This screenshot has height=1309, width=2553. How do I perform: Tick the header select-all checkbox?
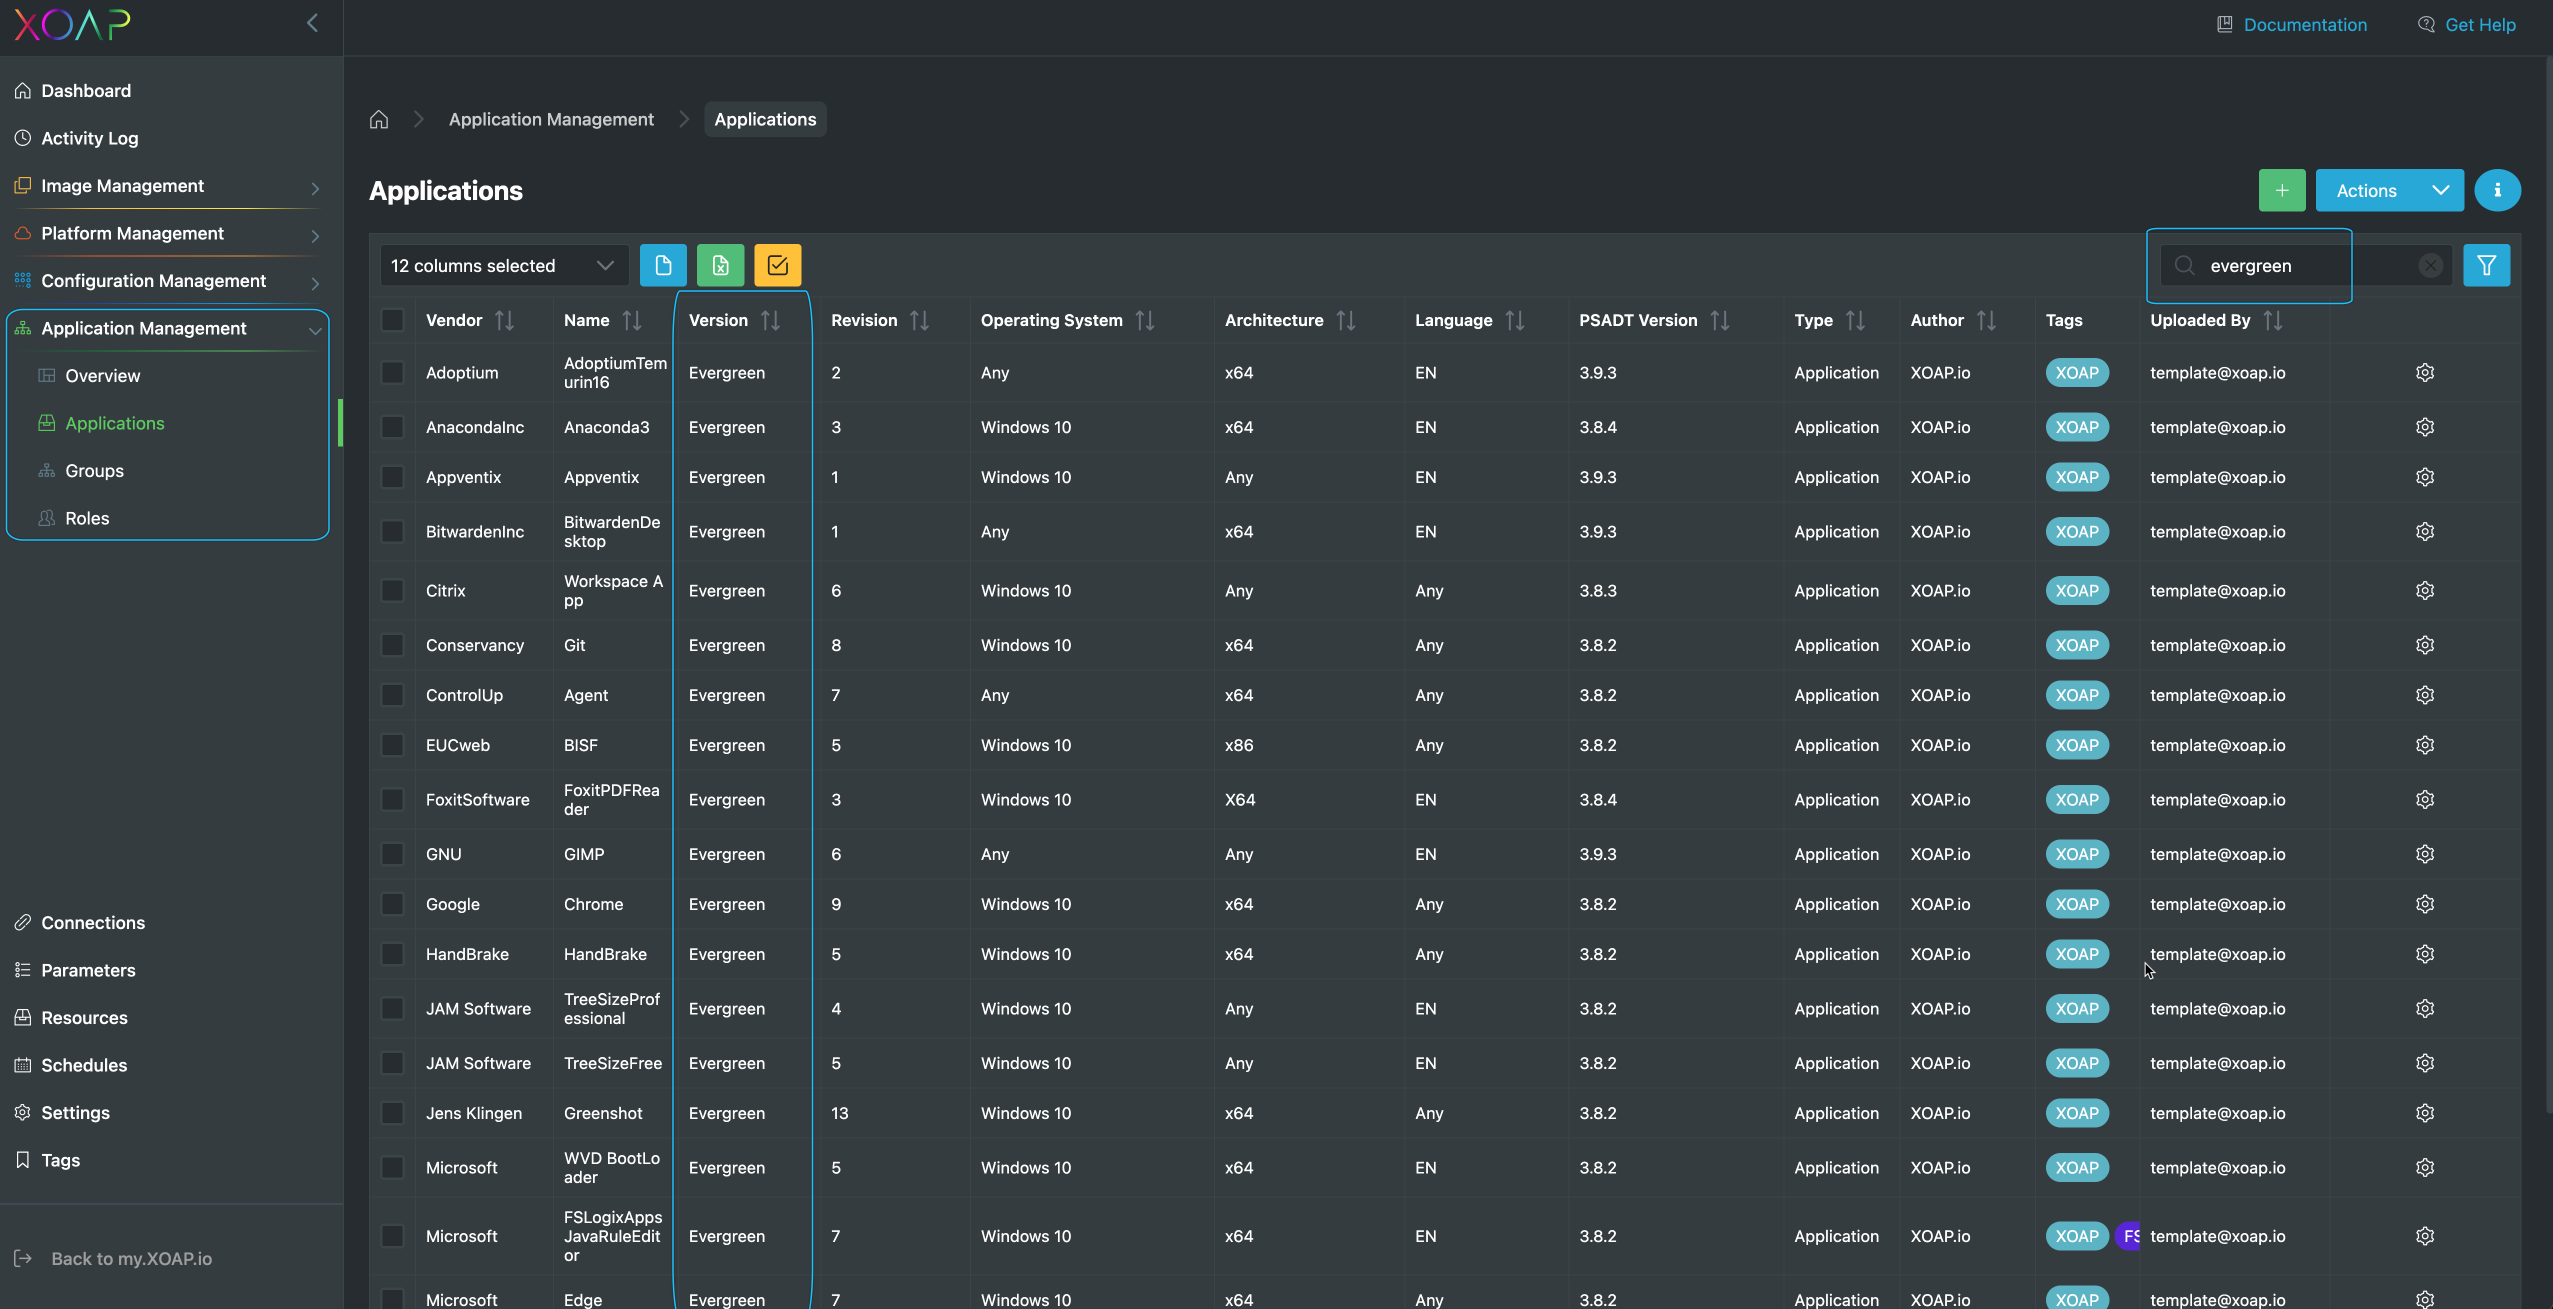[x=392, y=320]
